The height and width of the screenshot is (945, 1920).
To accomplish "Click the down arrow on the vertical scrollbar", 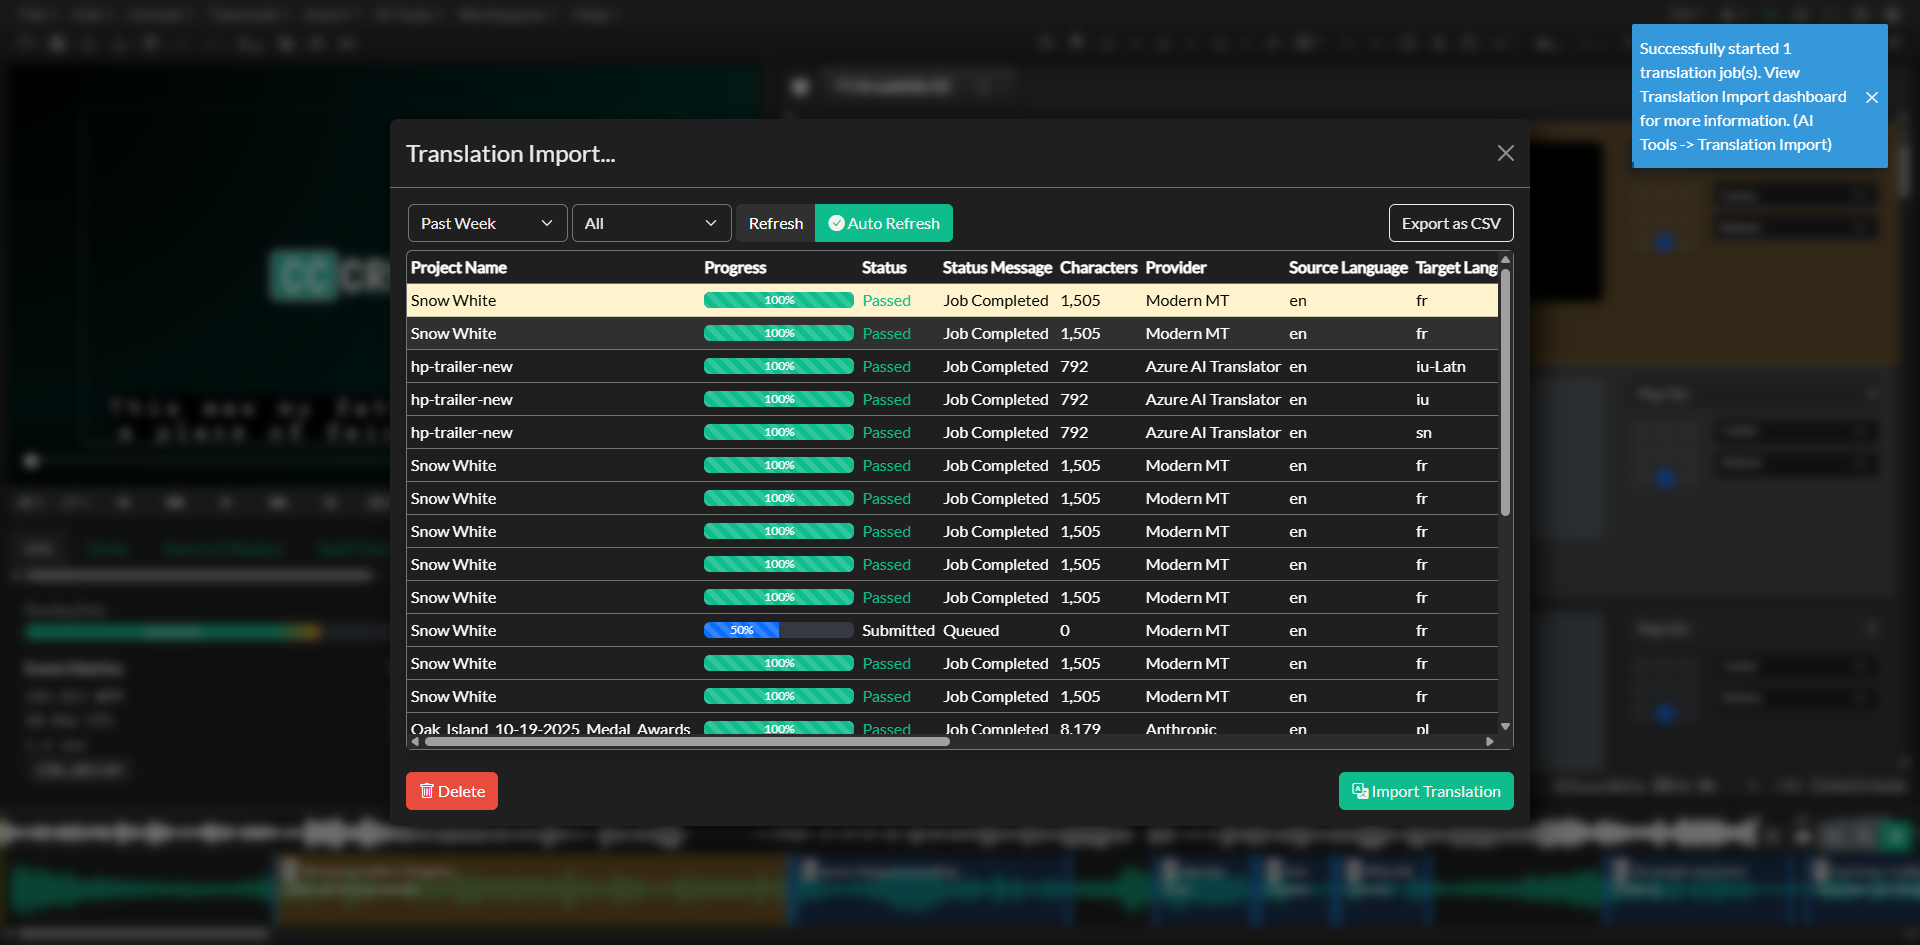I will coord(1505,726).
